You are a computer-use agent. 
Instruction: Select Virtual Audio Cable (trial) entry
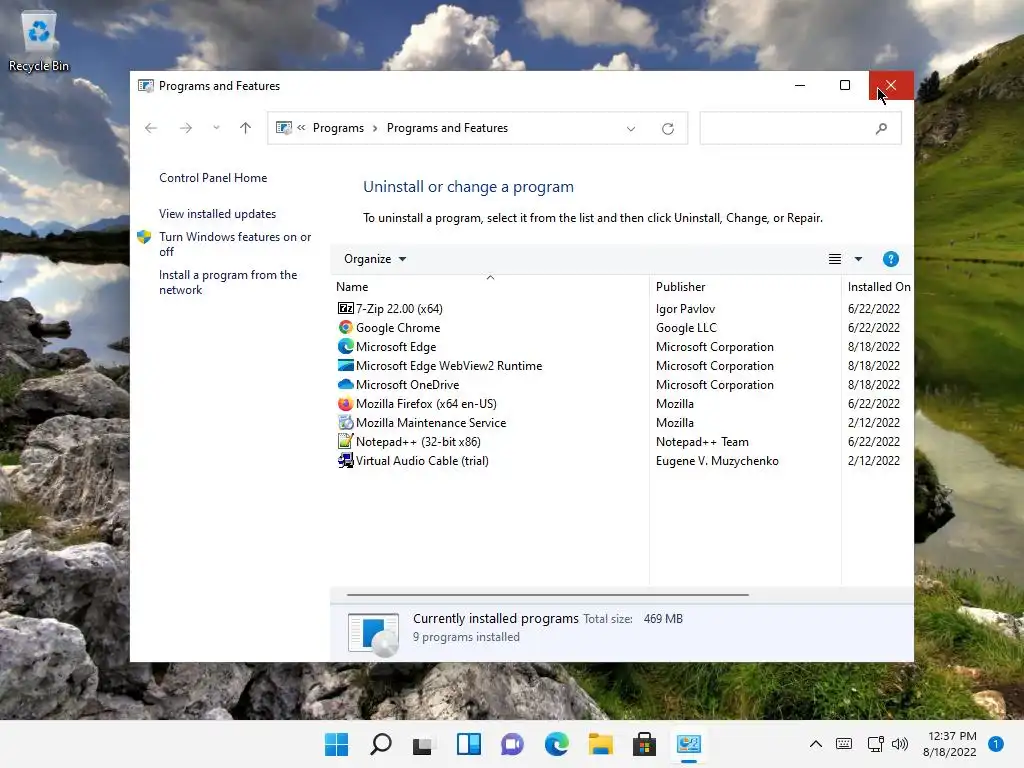click(422, 460)
